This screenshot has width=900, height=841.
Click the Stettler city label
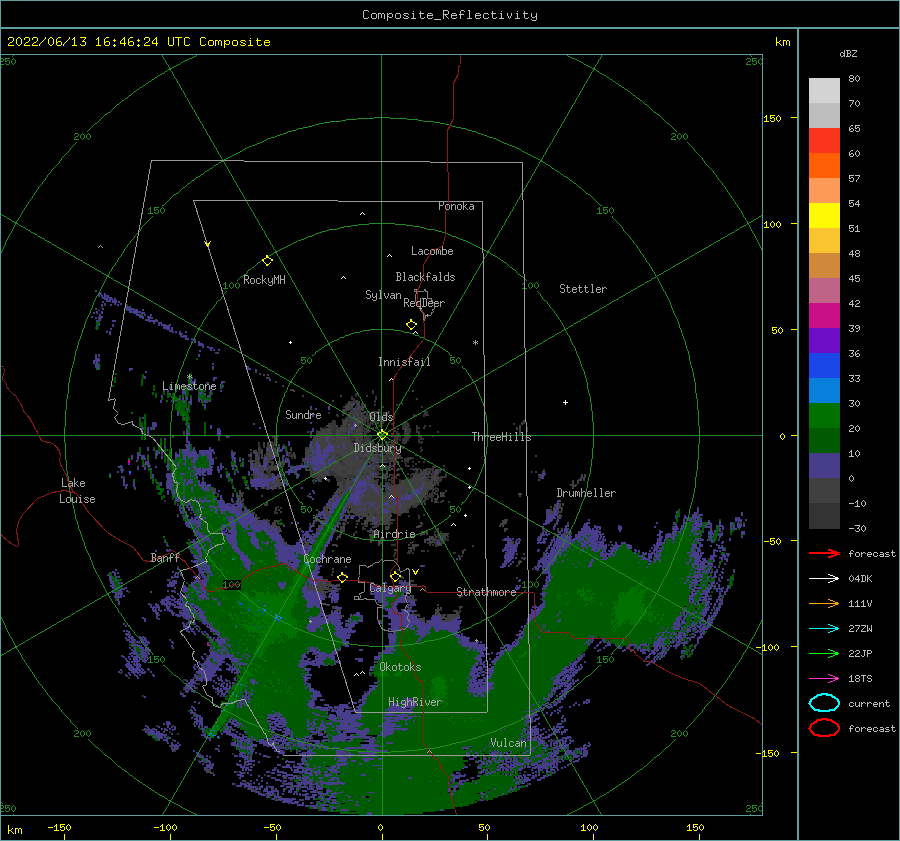coord(583,289)
